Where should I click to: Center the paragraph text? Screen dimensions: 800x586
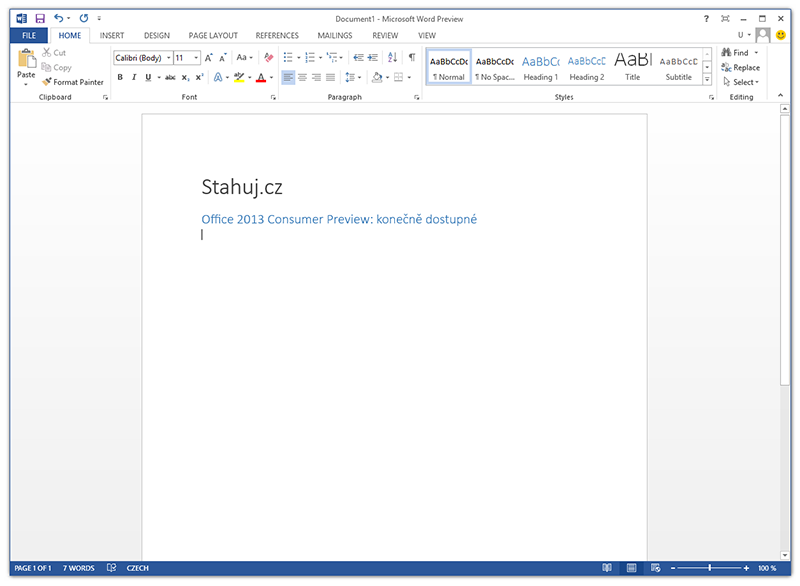pyautogui.click(x=303, y=78)
